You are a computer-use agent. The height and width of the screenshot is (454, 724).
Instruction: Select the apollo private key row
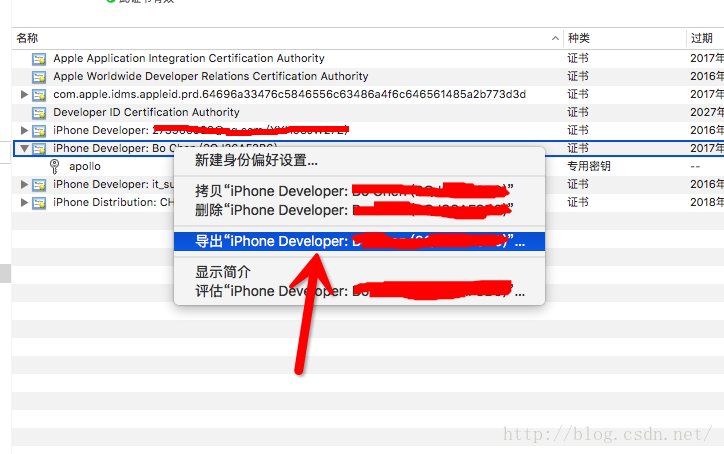point(368,166)
